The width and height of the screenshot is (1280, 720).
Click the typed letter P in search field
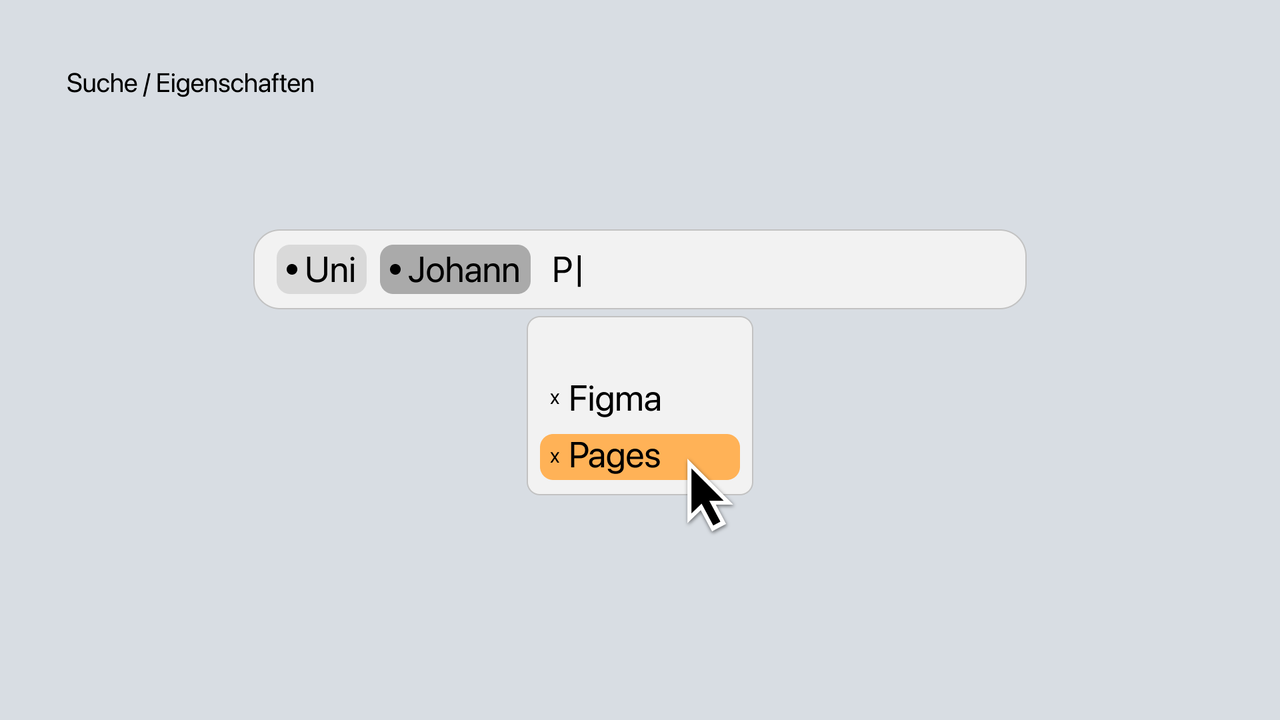(x=562, y=270)
